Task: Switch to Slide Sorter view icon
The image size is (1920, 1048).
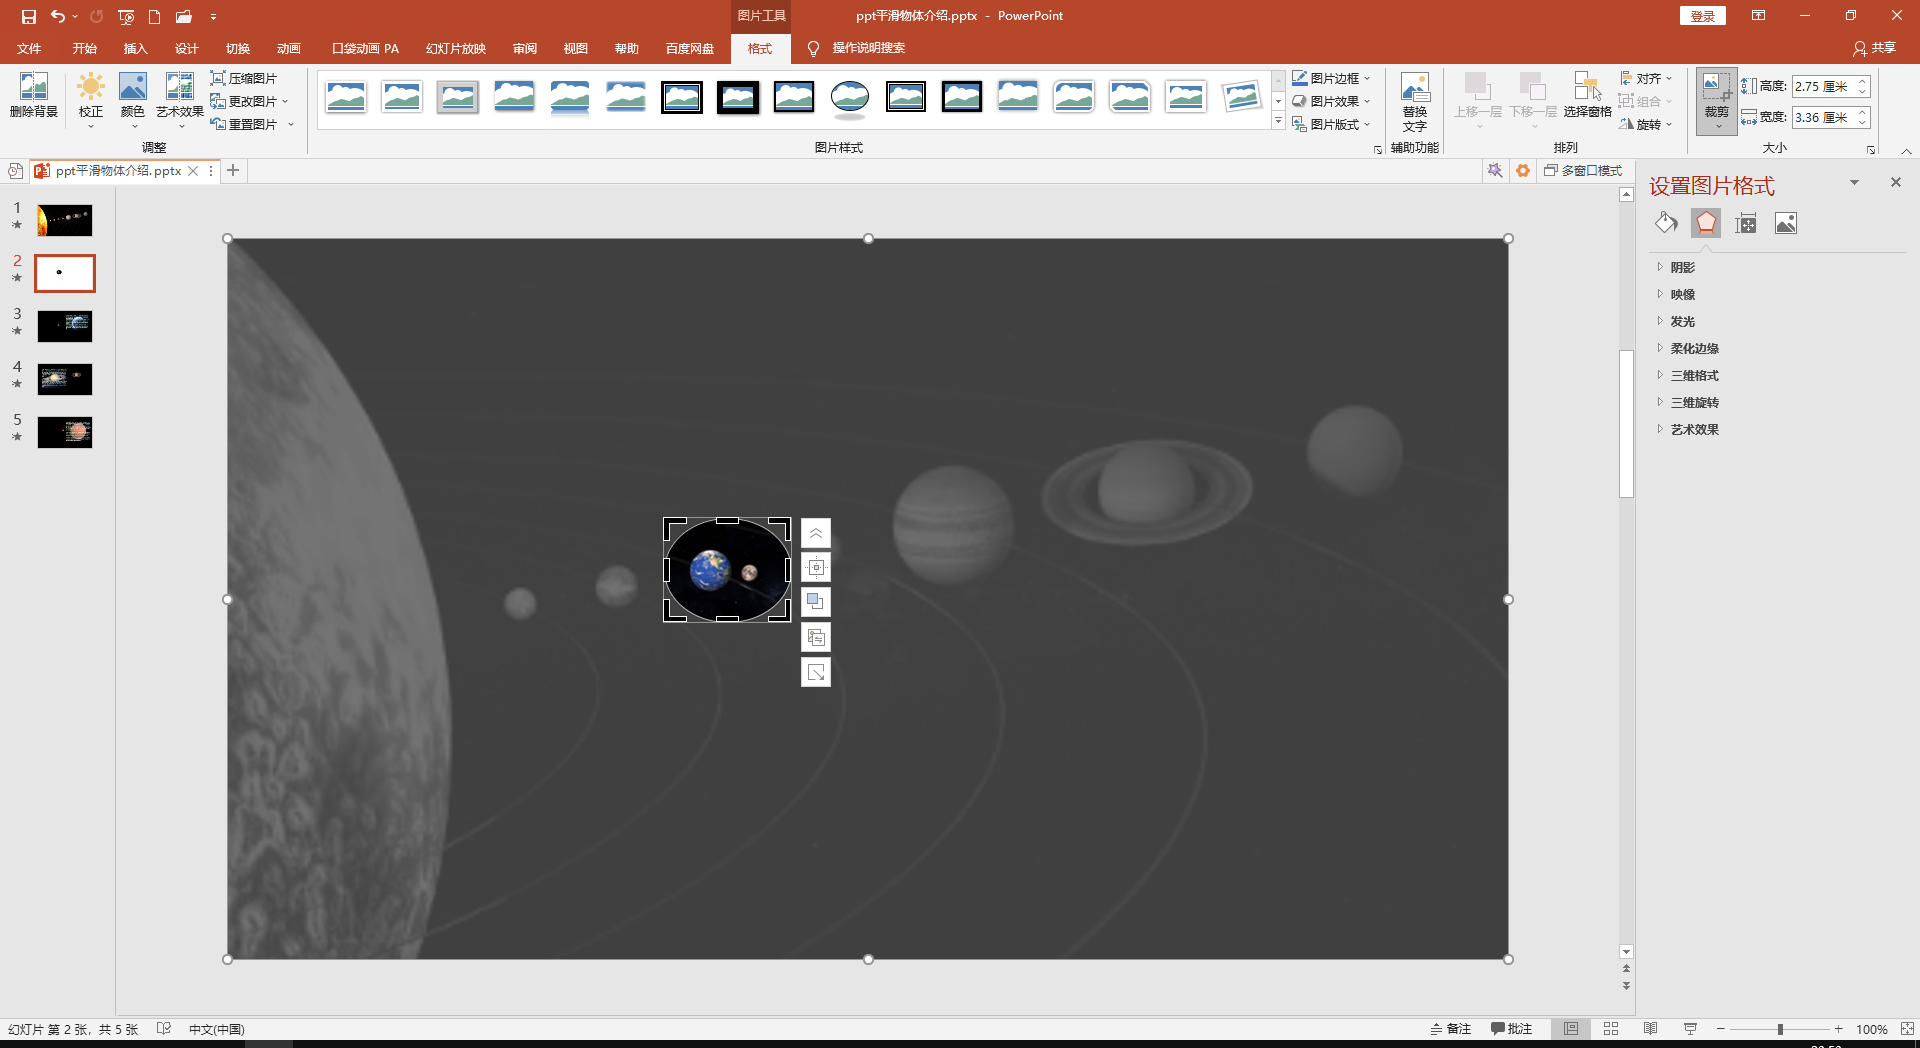Action: tap(1611, 1029)
